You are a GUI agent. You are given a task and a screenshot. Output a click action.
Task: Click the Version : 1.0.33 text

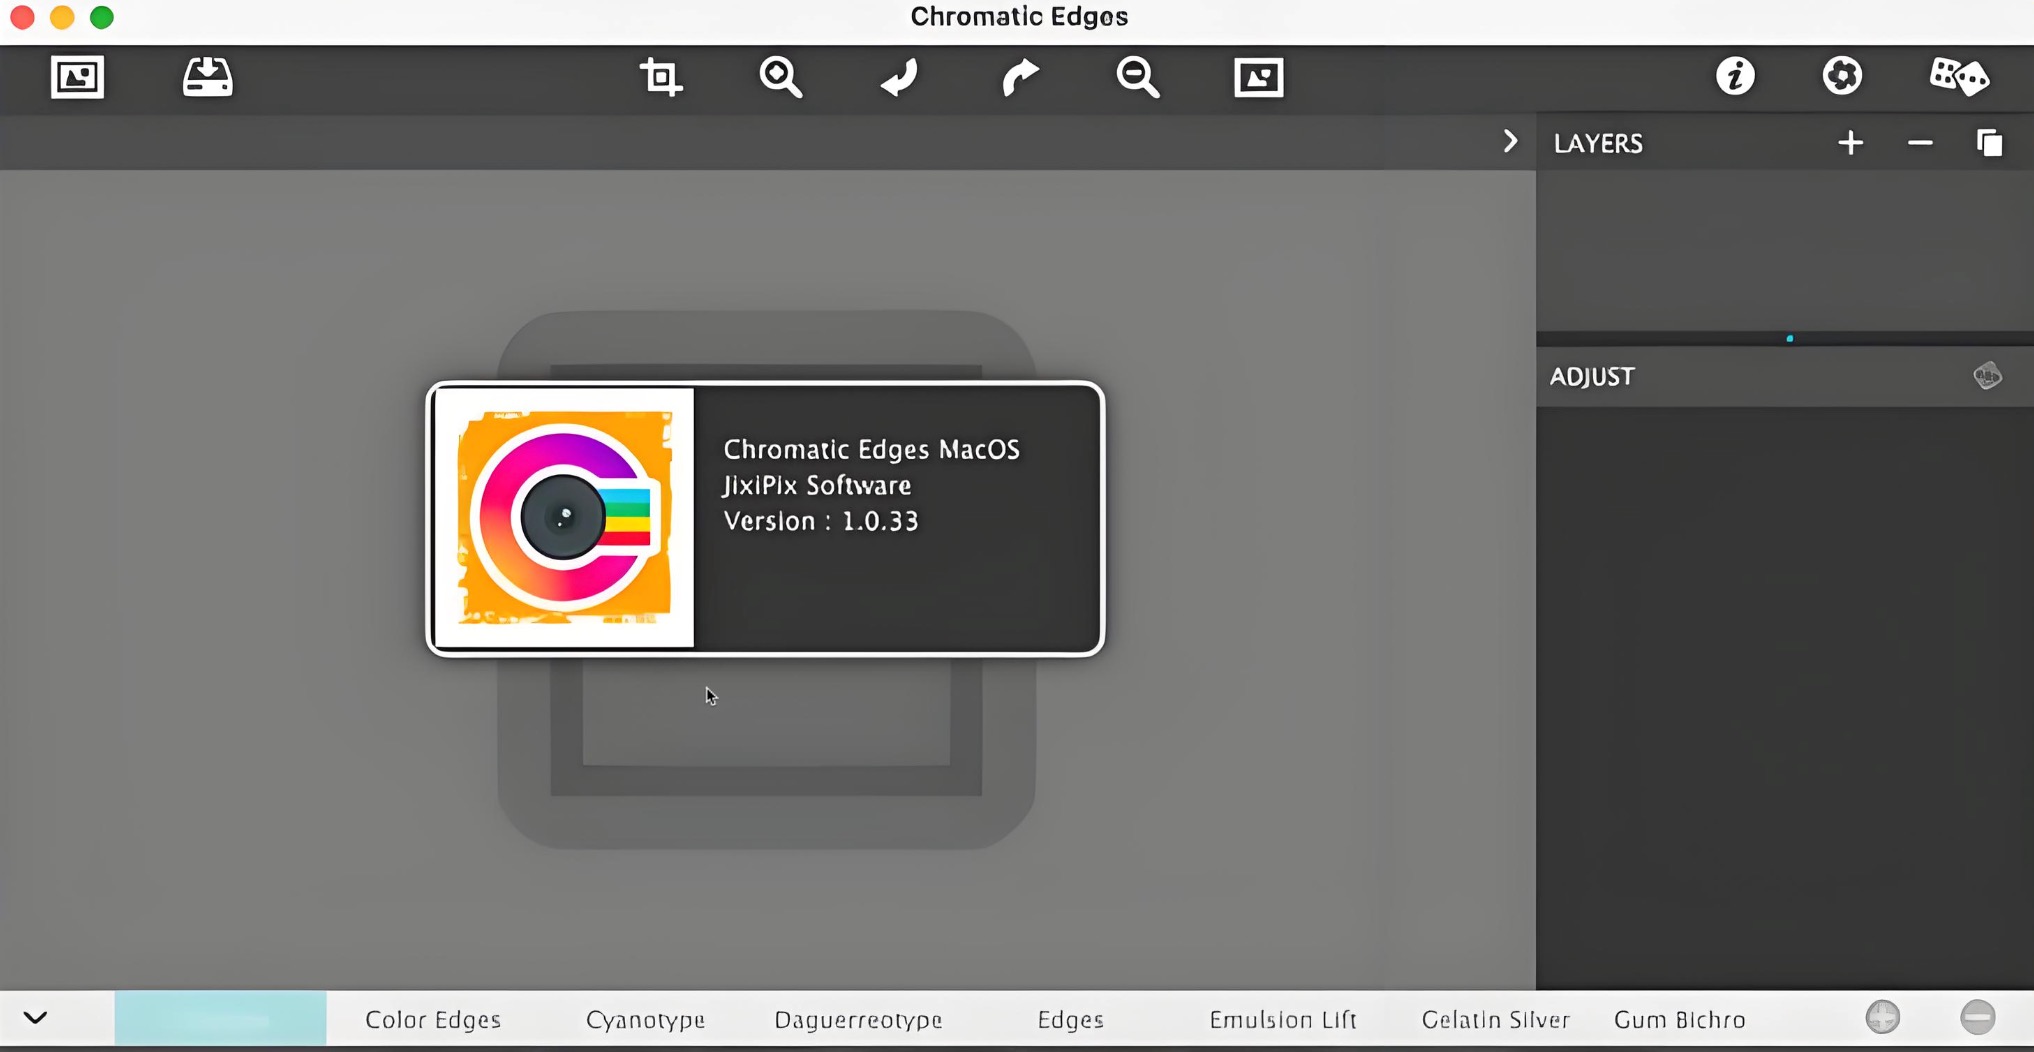821,521
